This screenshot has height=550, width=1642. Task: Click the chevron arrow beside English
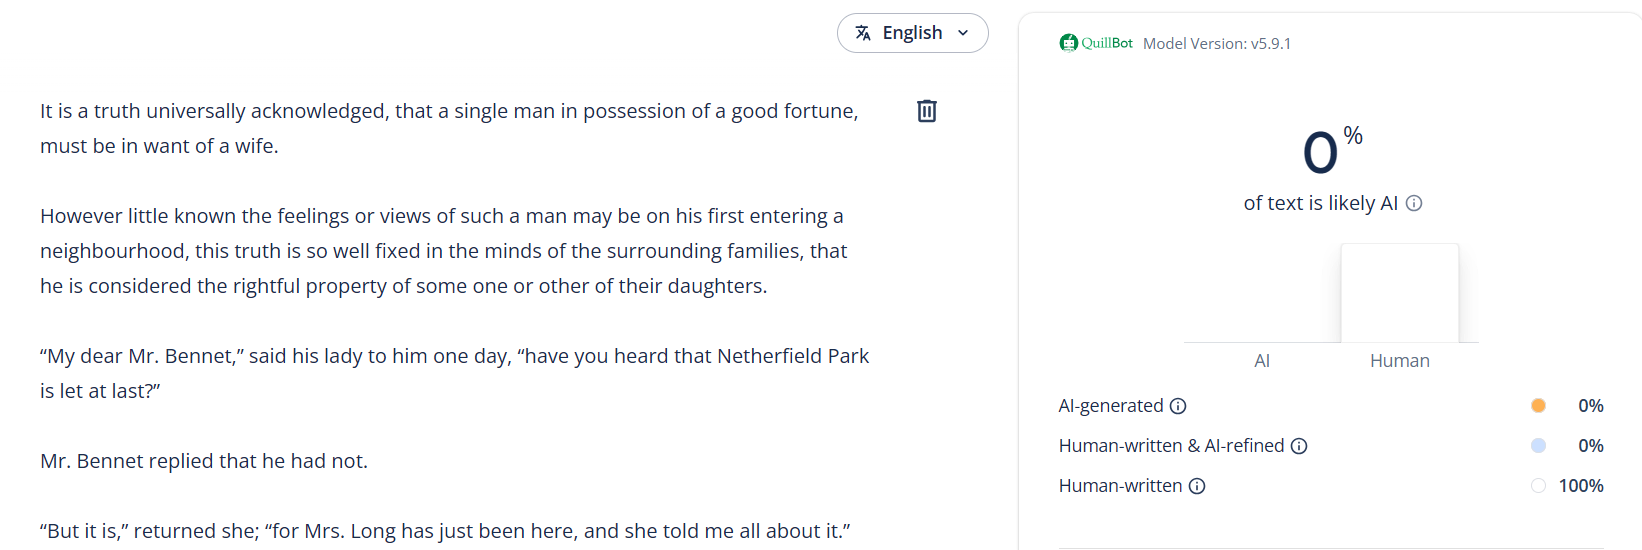(963, 33)
